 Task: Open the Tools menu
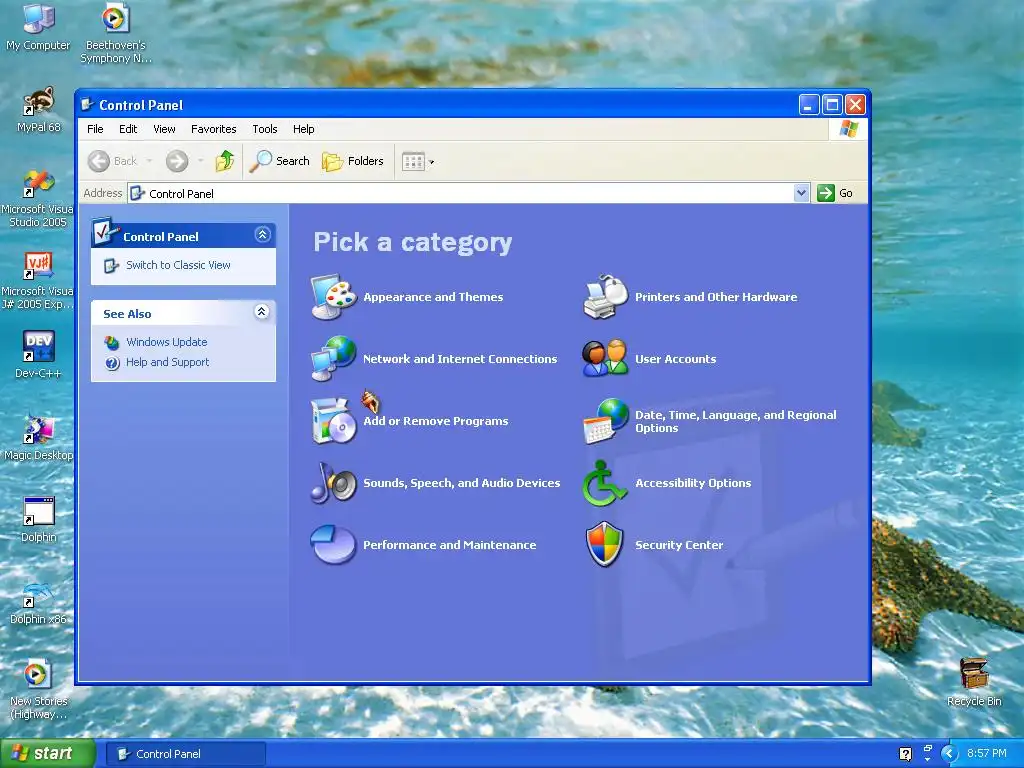(x=265, y=129)
